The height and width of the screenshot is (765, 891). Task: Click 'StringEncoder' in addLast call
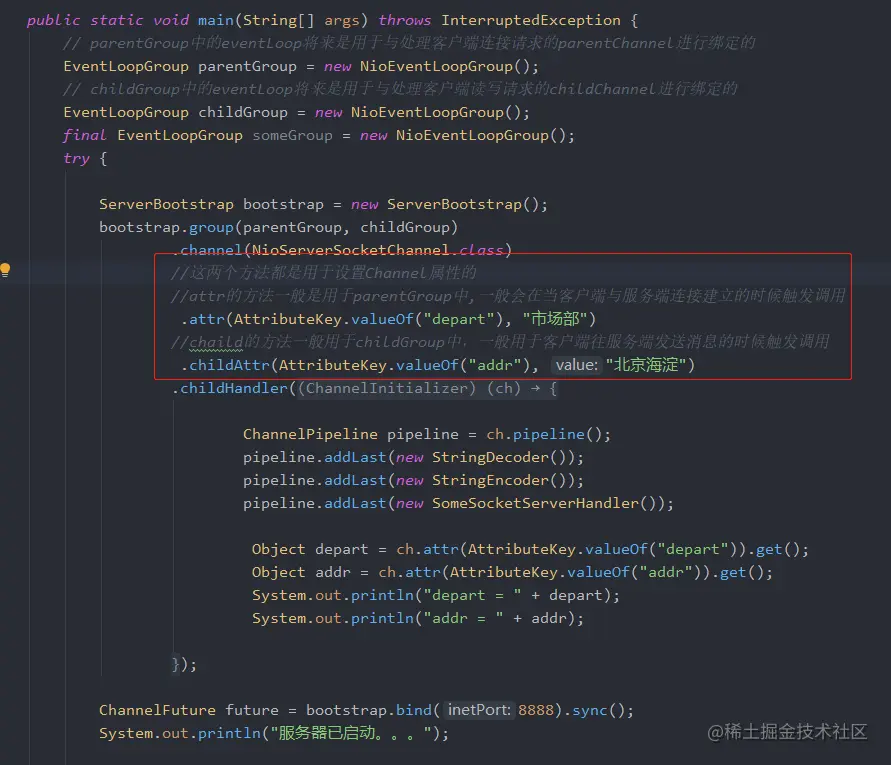(490, 480)
